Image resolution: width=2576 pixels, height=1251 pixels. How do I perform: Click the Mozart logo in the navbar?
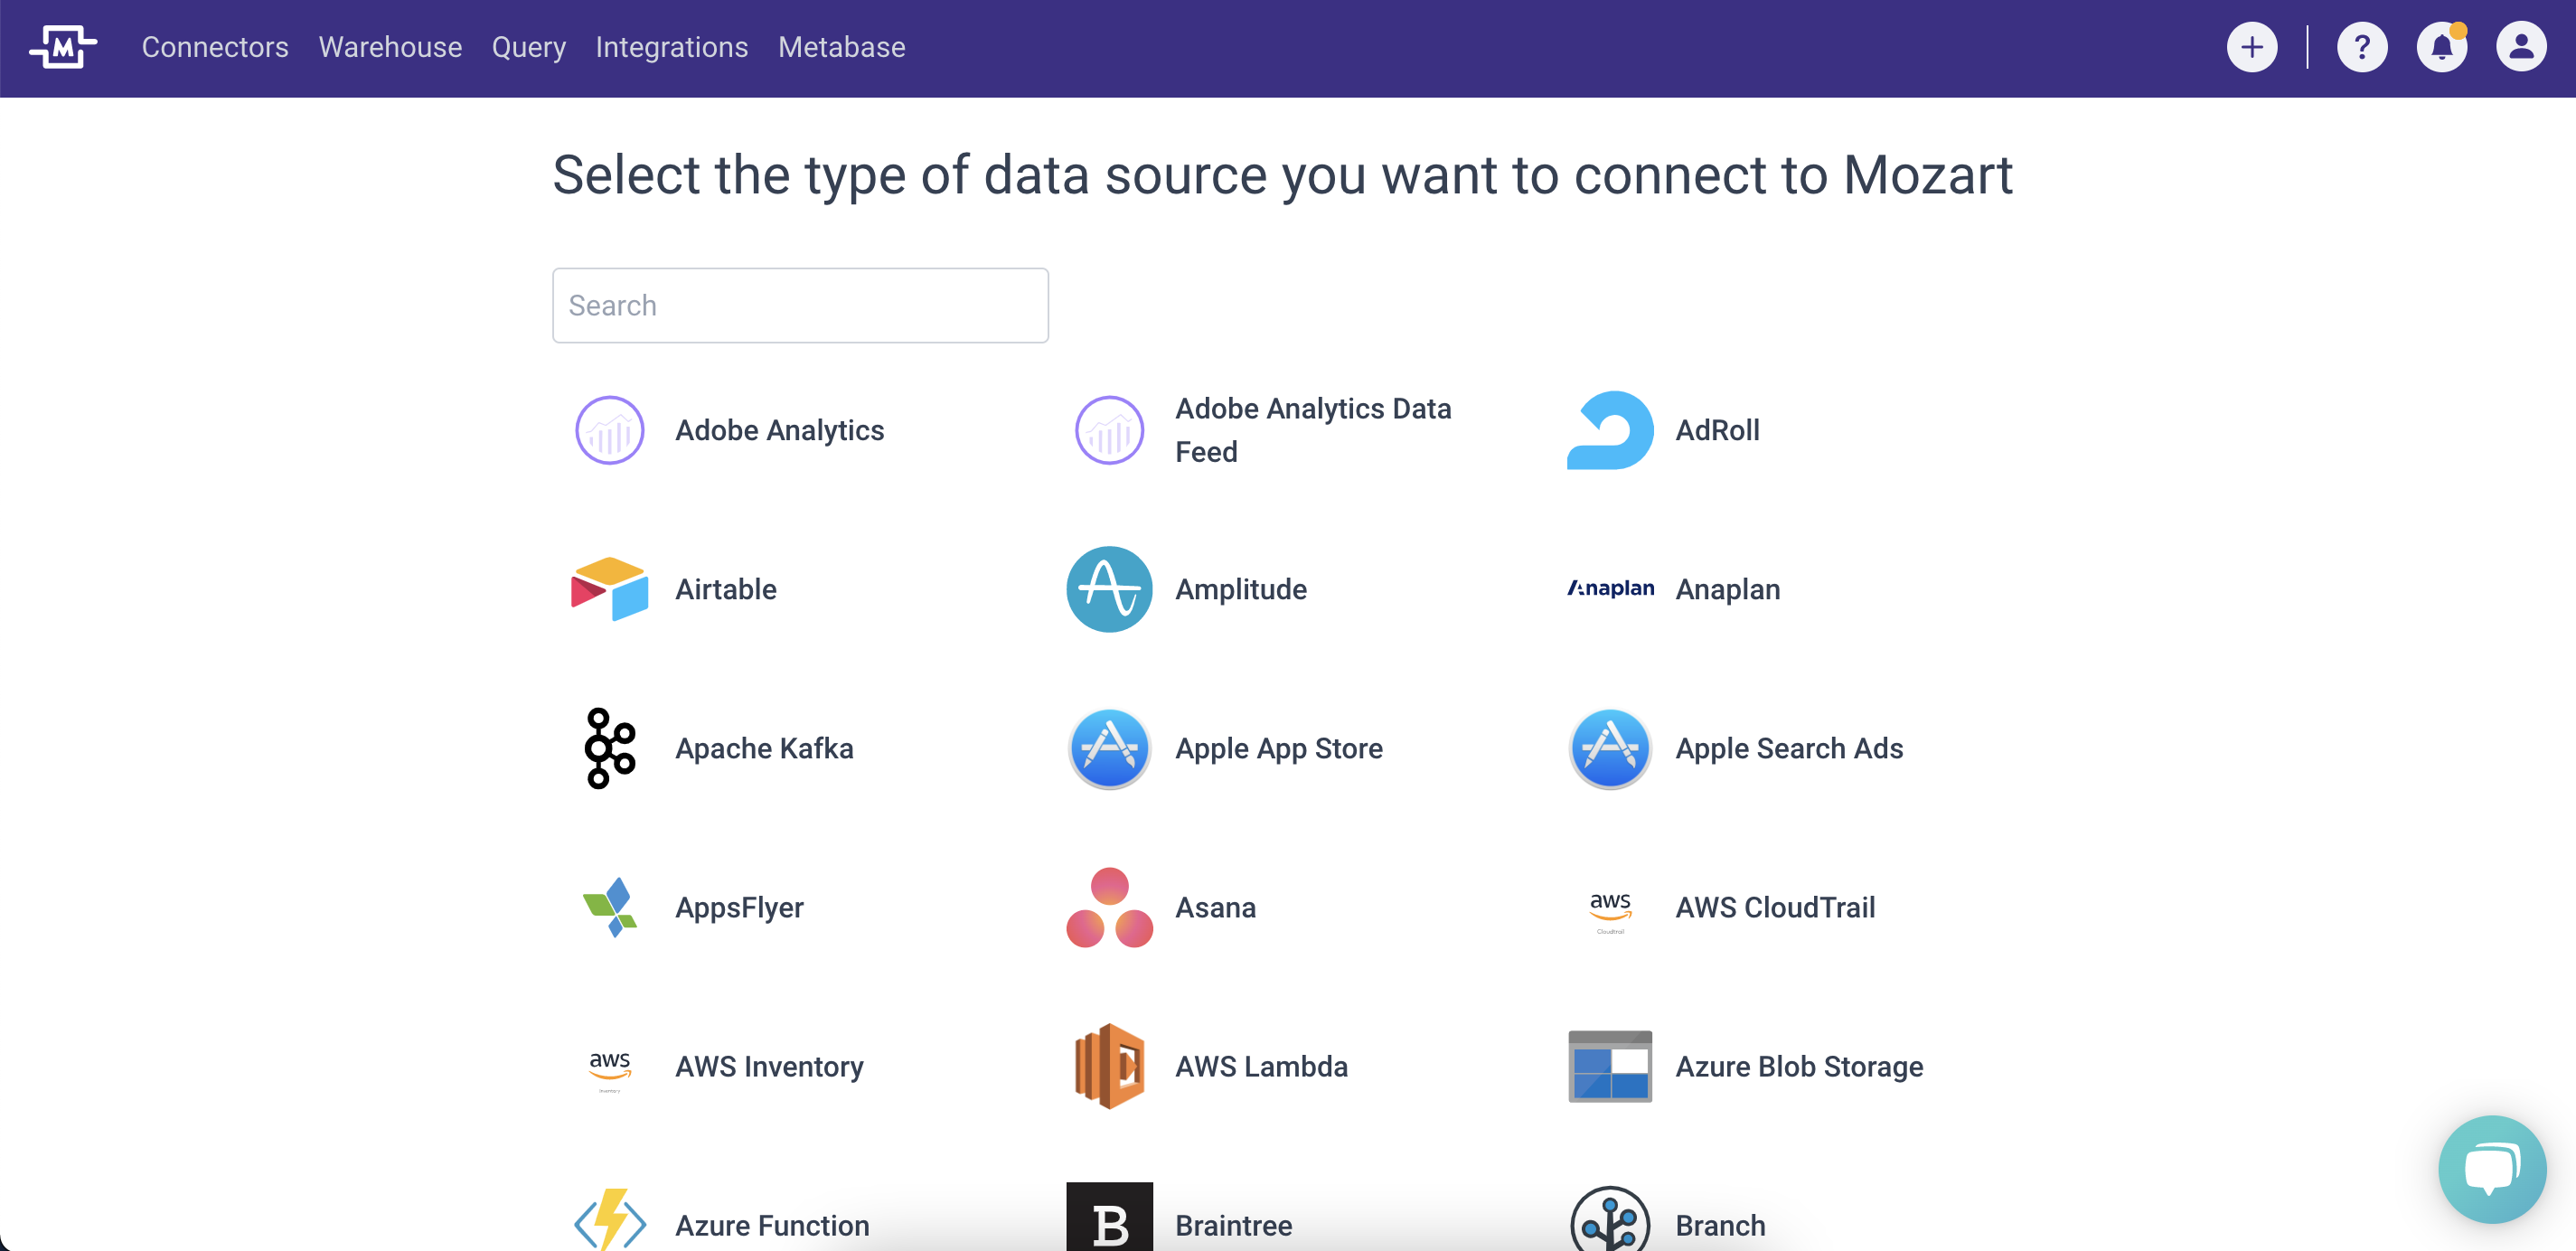[x=63, y=47]
